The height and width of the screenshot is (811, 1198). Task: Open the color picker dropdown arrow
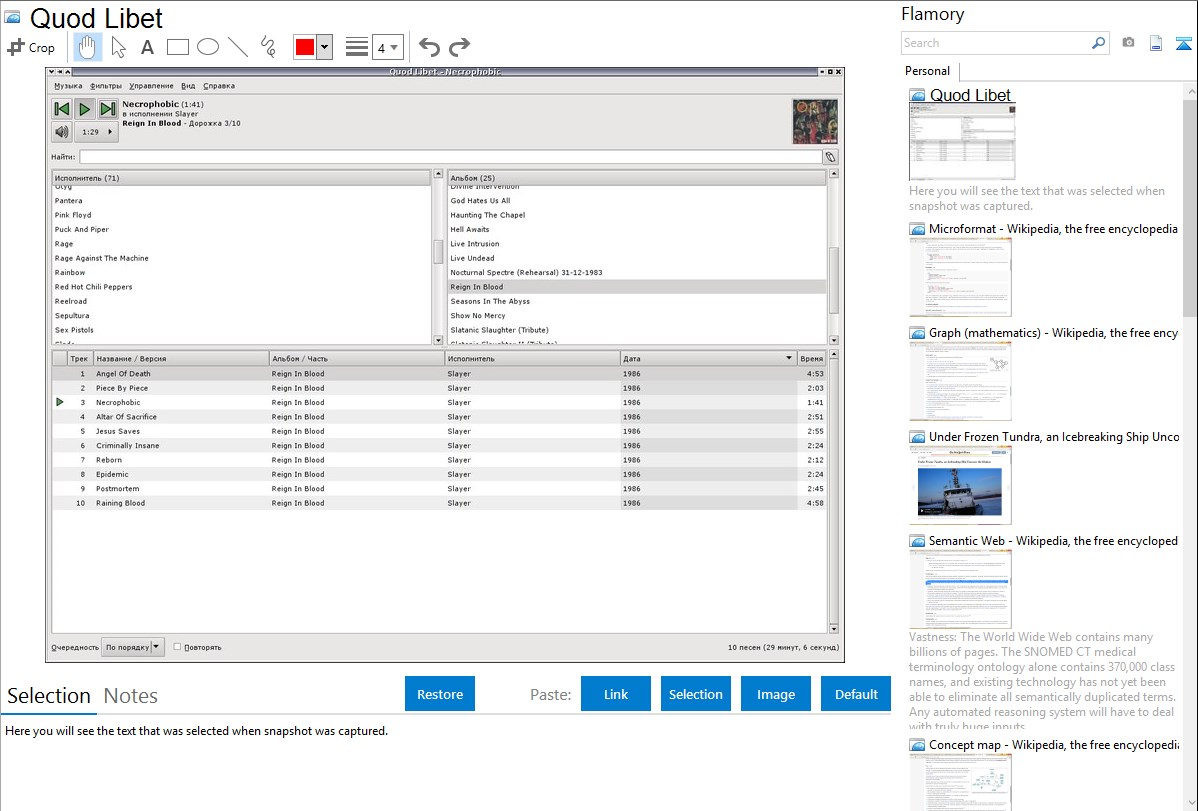324,47
